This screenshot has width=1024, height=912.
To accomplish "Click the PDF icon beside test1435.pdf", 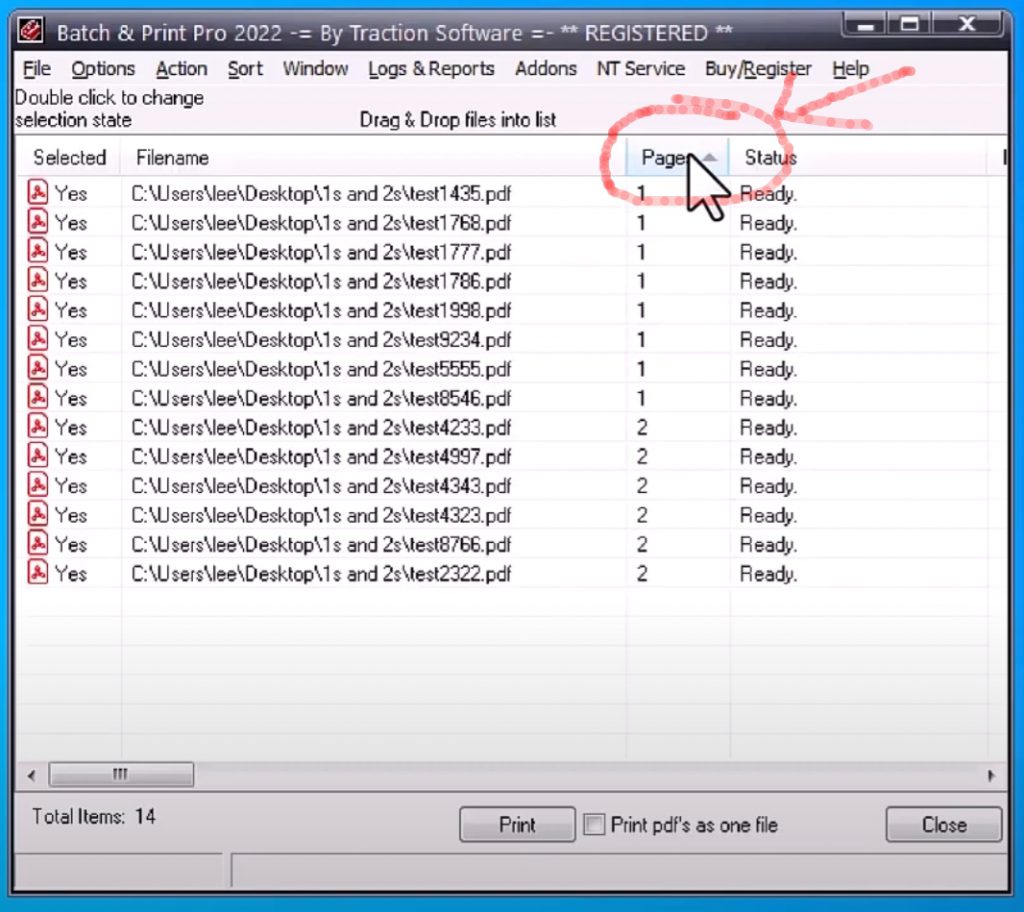I will click(x=37, y=193).
